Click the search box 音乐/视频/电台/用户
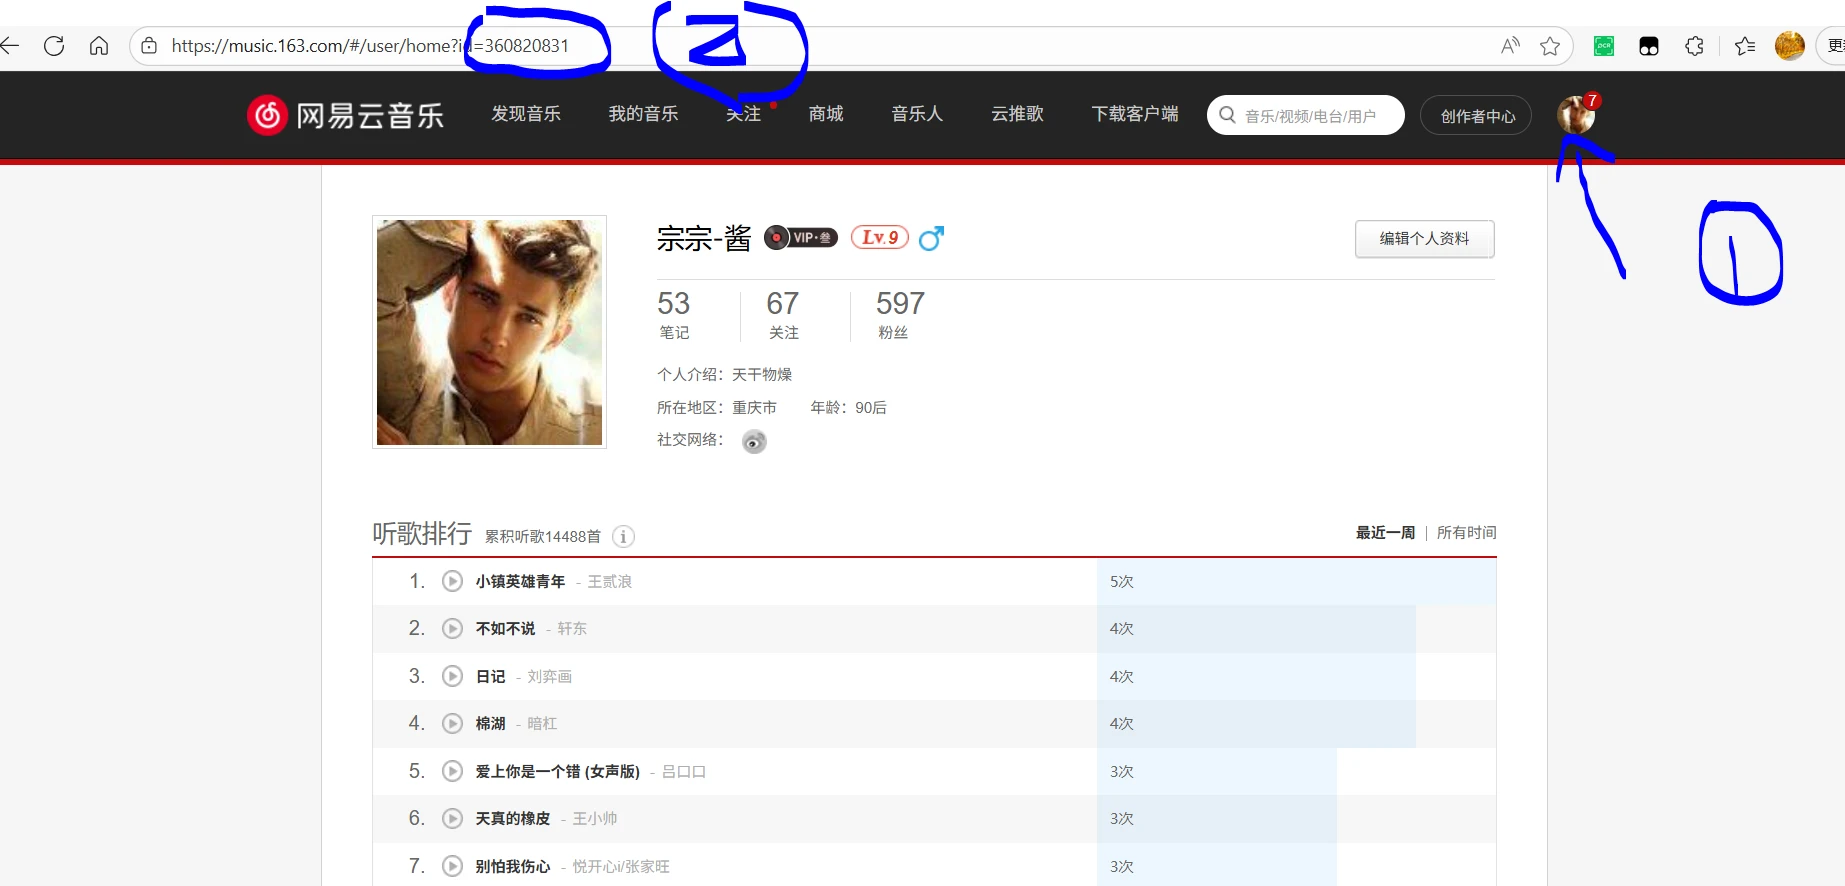This screenshot has width=1845, height=886. pyautogui.click(x=1310, y=116)
